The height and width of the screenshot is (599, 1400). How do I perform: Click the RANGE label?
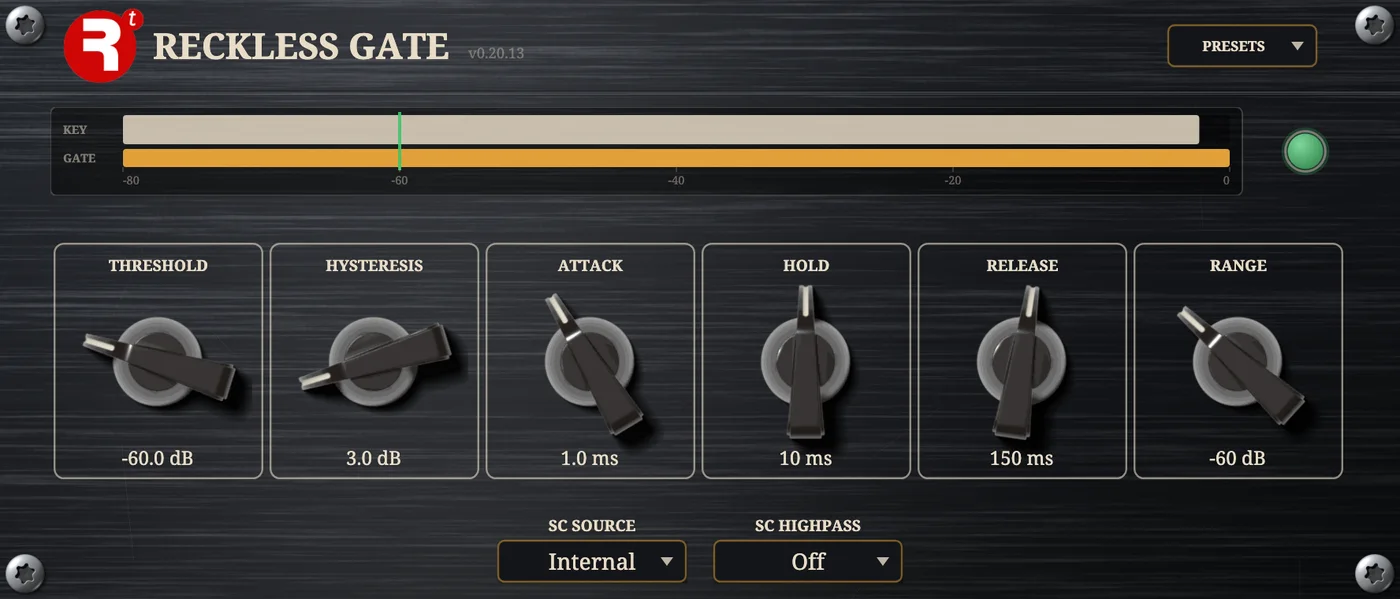click(x=1238, y=266)
